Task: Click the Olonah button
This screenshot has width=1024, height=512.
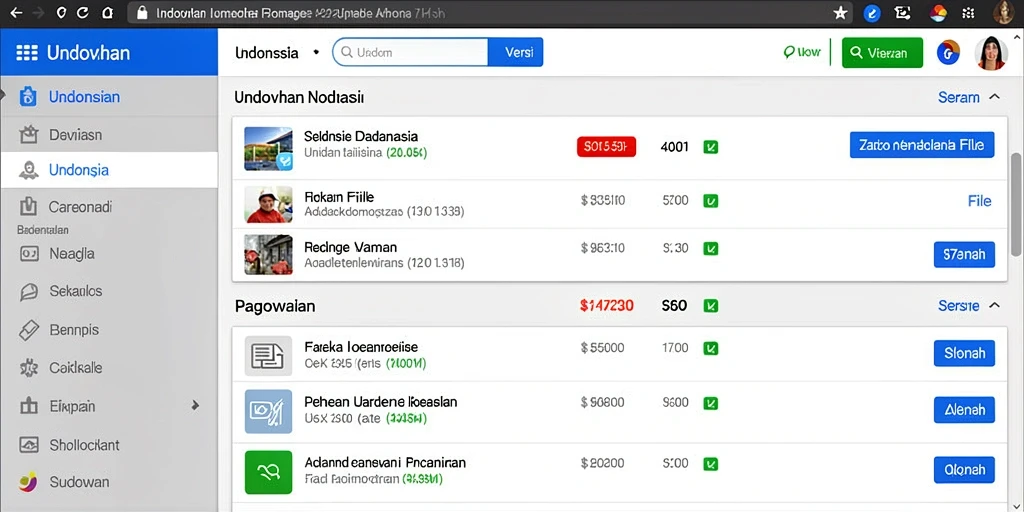Action: pyautogui.click(x=965, y=470)
